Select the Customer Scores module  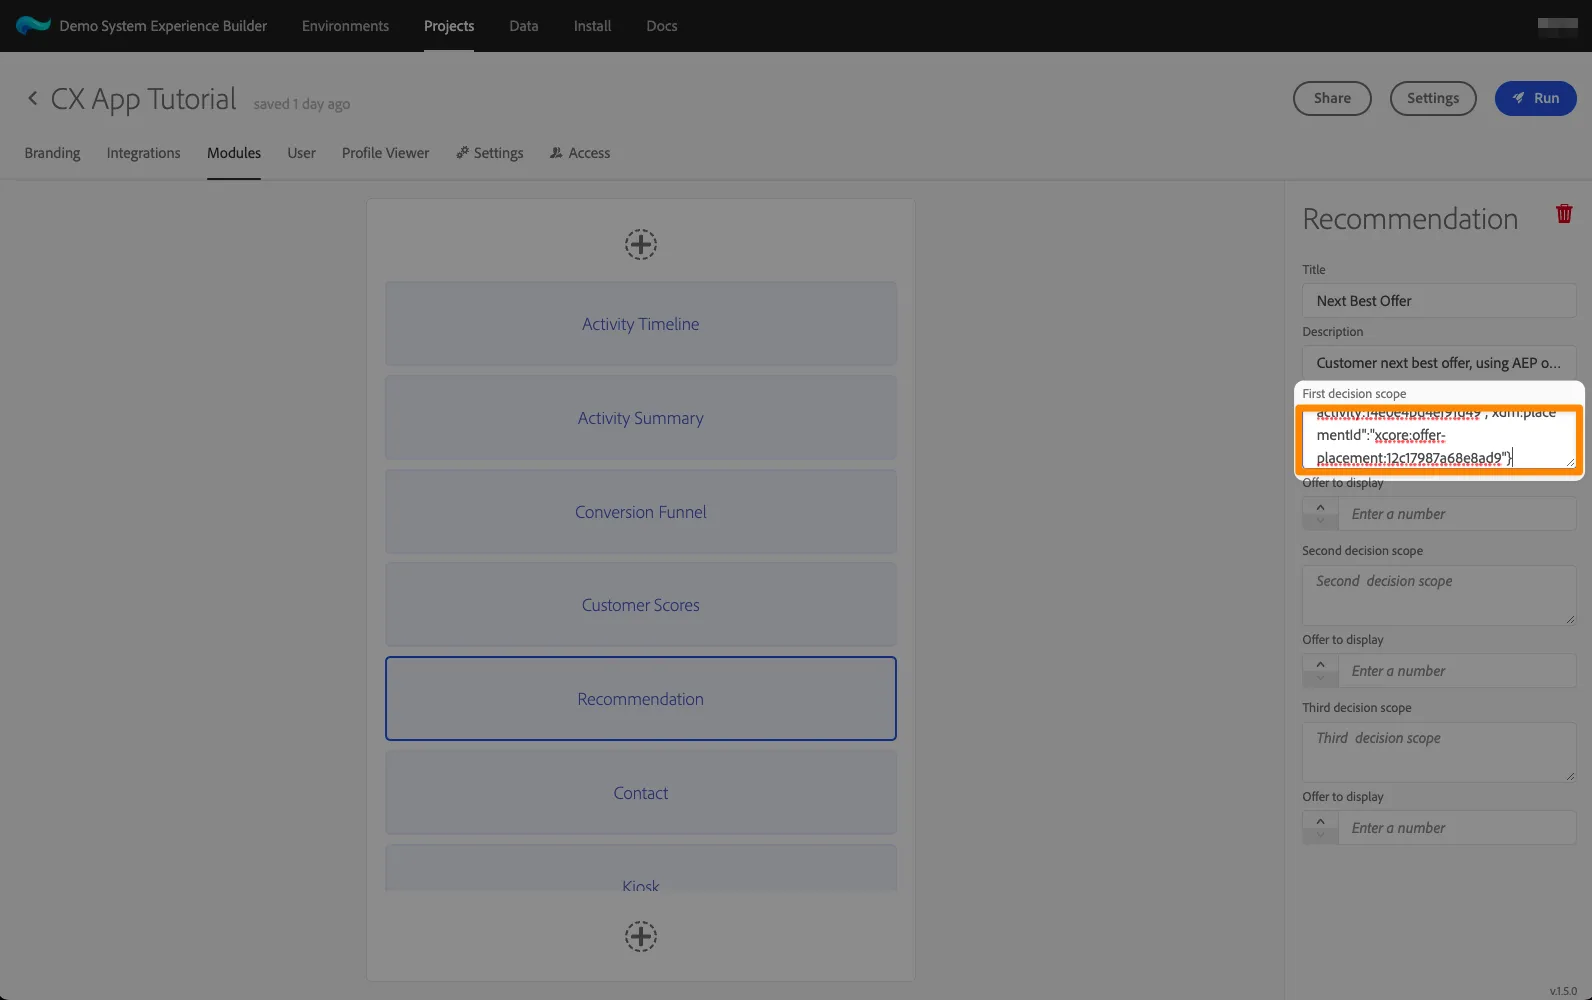(641, 605)
